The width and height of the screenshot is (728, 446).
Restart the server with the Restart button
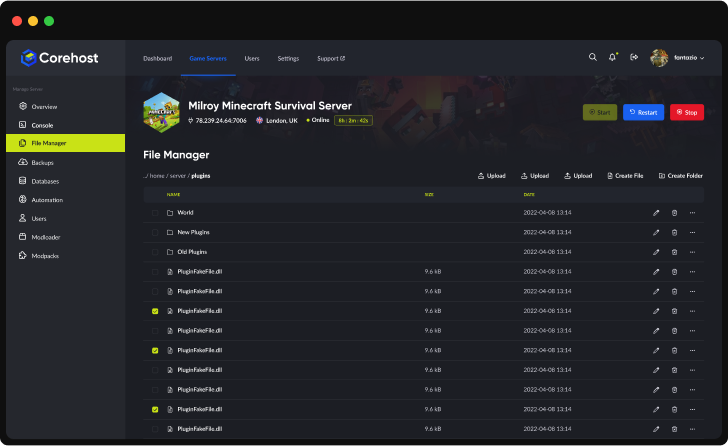click(643, 112)
